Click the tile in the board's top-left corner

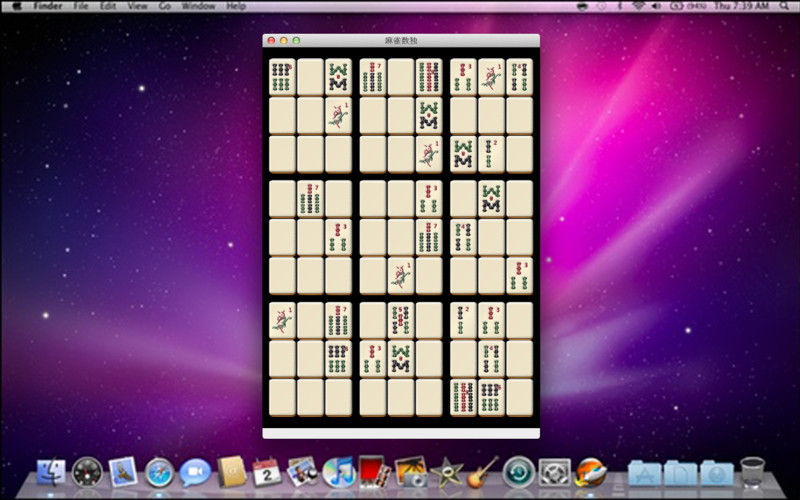pyautogui.click(x=282, y=76)
